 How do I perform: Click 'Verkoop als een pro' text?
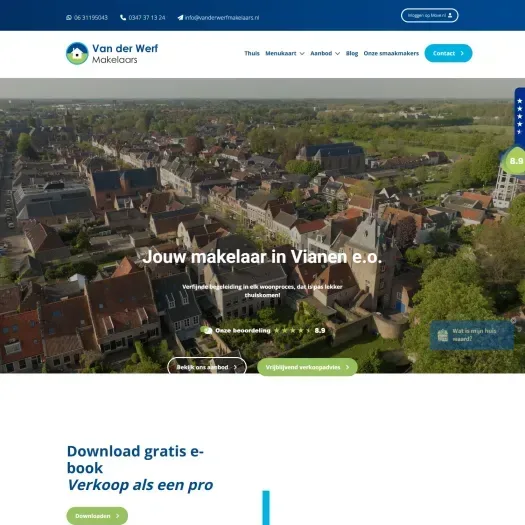[x=140, y=485]
